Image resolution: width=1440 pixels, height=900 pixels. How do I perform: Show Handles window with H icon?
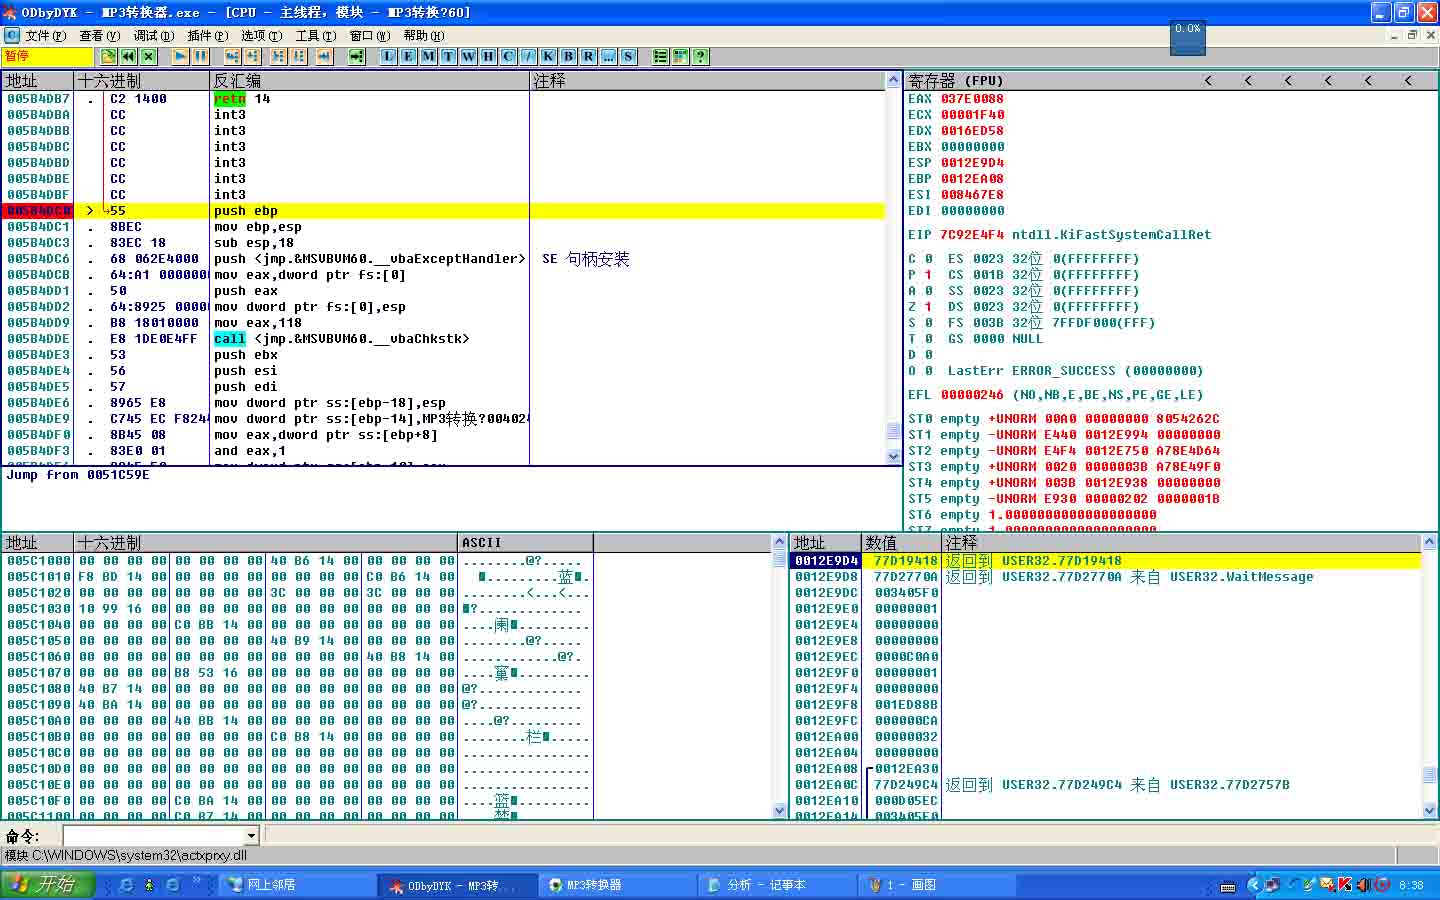click(x=488, y=57)
